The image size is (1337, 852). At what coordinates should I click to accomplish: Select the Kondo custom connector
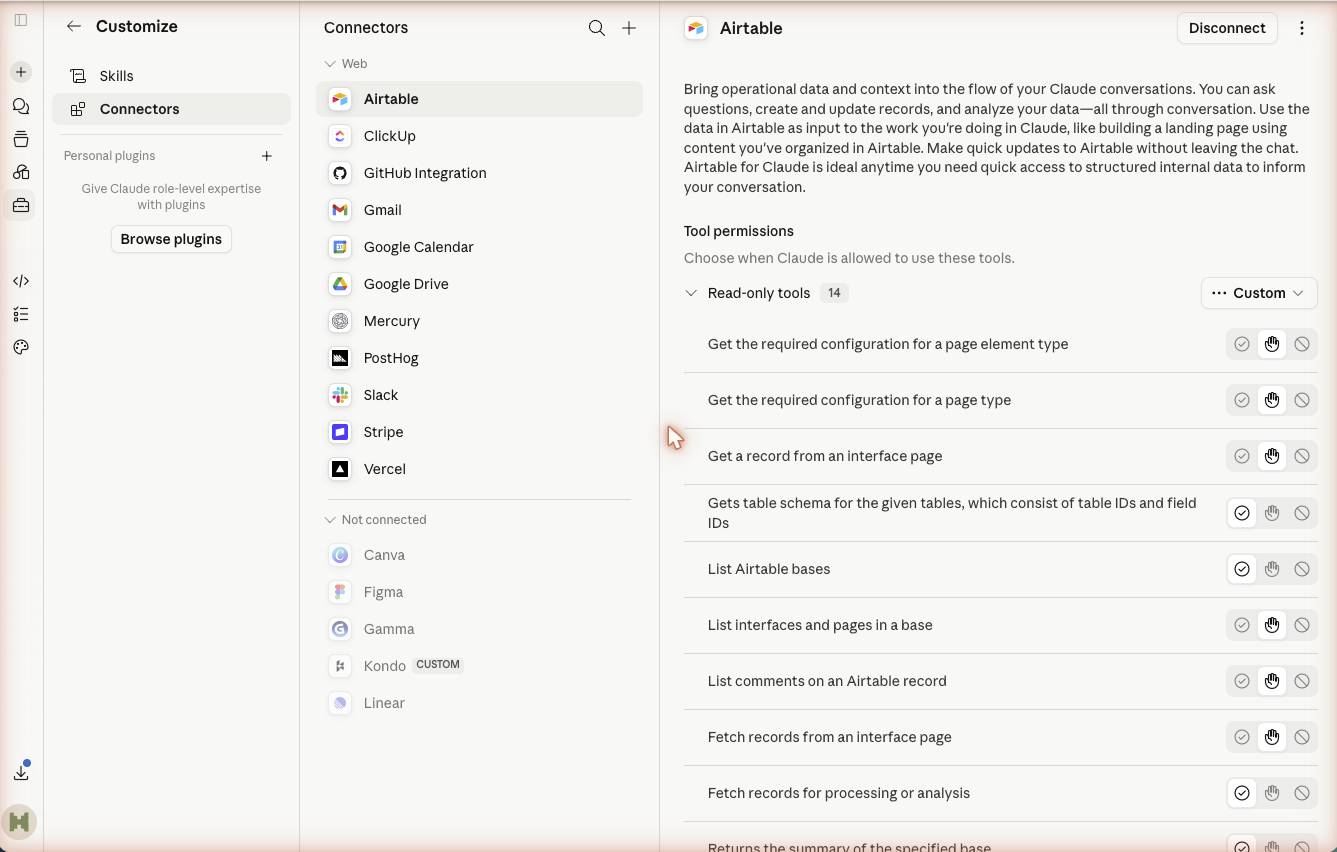pos(479,666)
